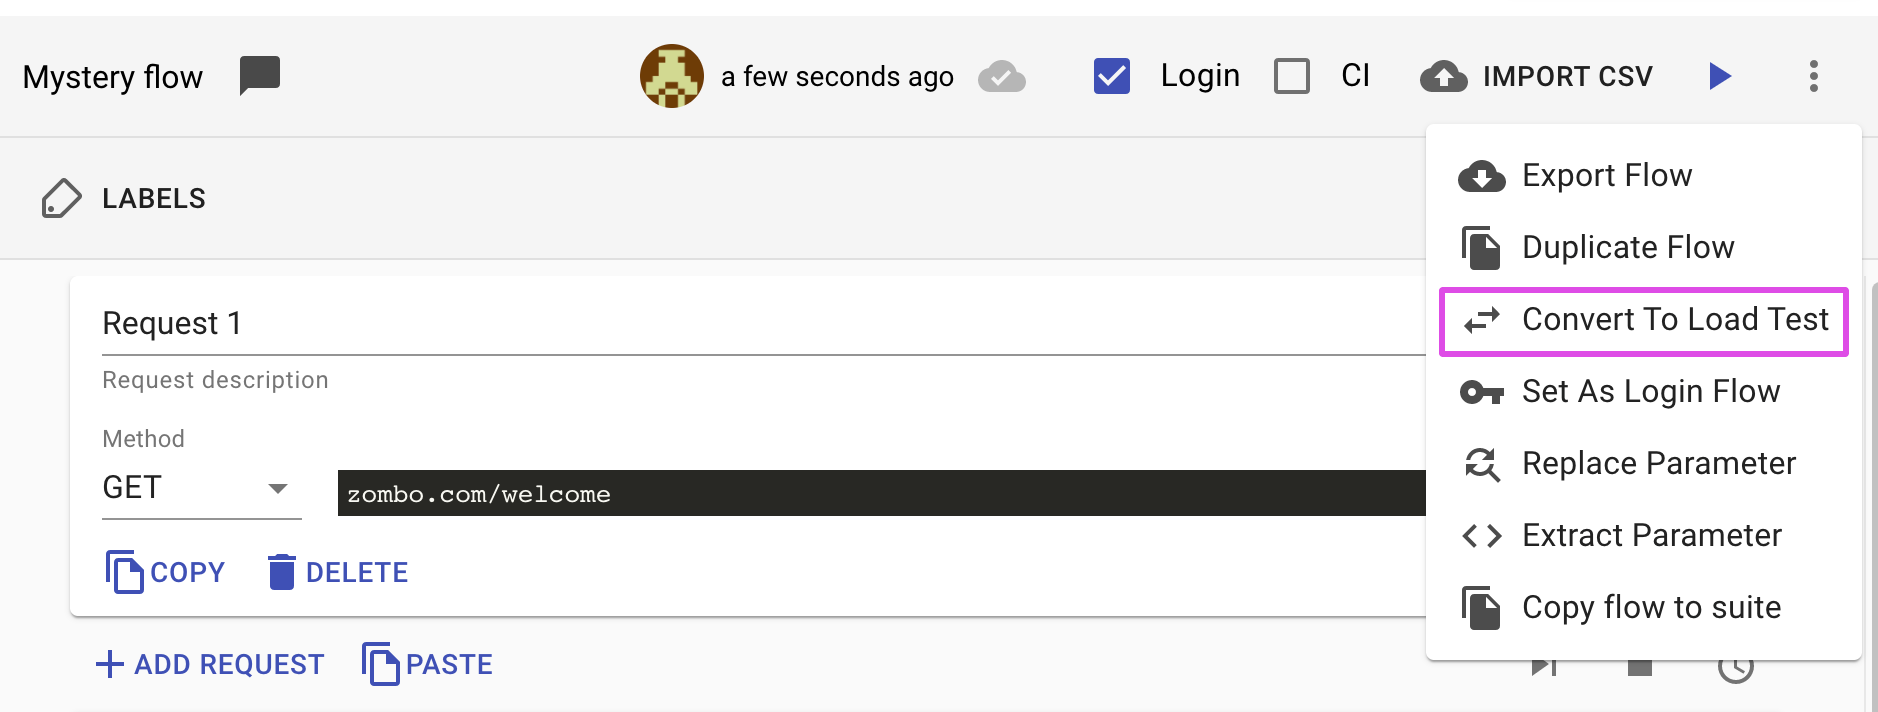Click the Labels tag icon
1878x712 pixels.
[x=61, y=198]
